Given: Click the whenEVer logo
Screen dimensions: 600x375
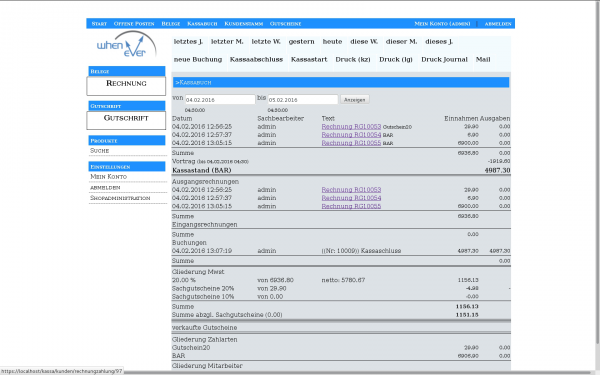Looking at the screenshot, I should click(x=127, y=45).
